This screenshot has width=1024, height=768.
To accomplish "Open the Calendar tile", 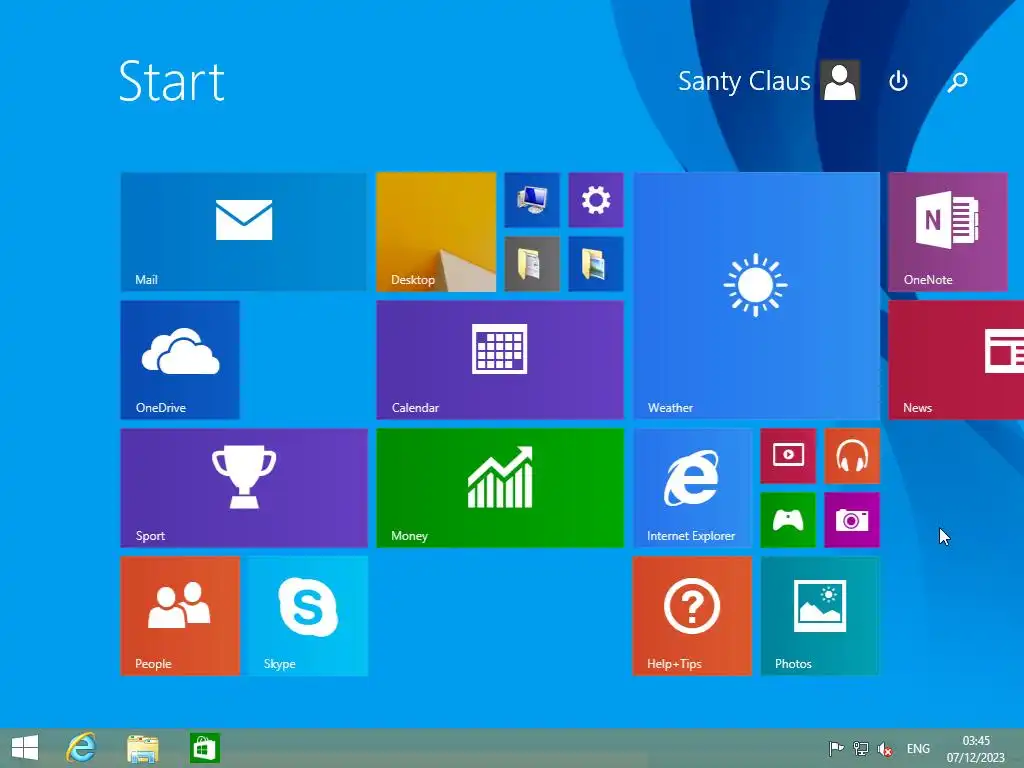I will coord(500,360).
